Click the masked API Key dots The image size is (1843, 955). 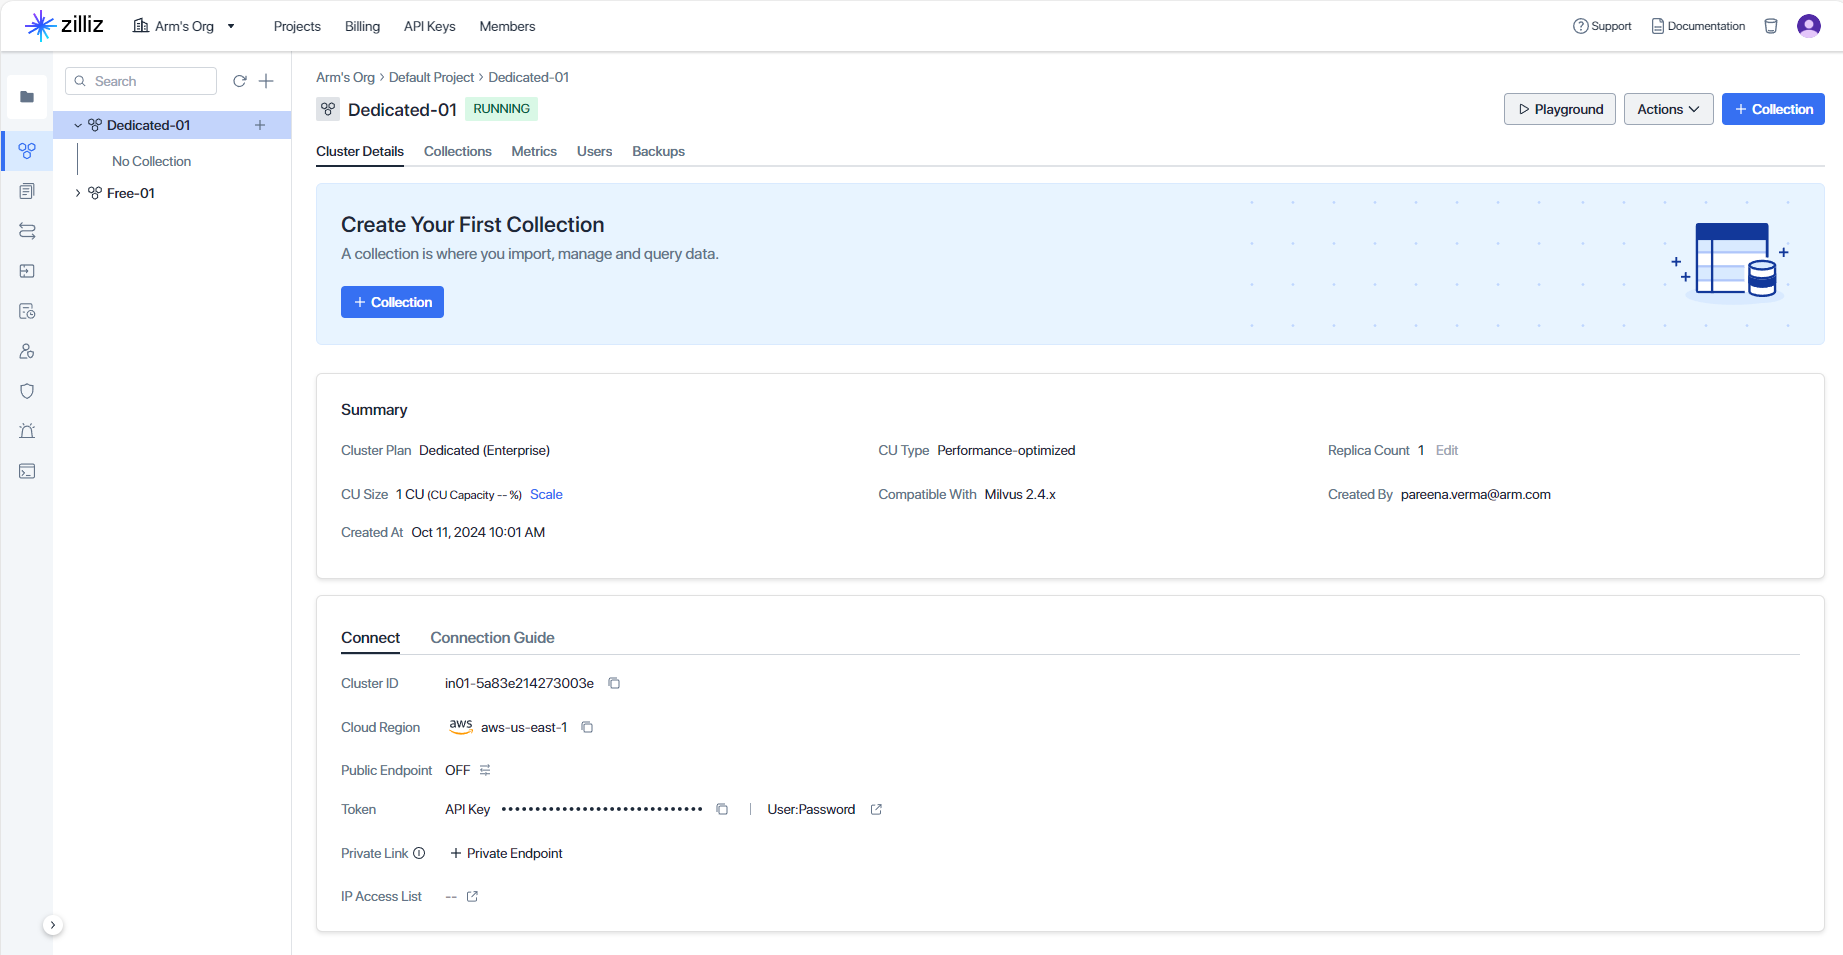coord(602,809)
